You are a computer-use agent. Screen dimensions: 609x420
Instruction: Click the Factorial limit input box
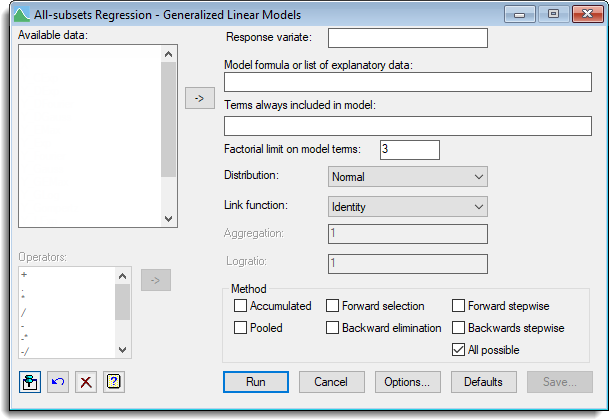coord(409,149)
